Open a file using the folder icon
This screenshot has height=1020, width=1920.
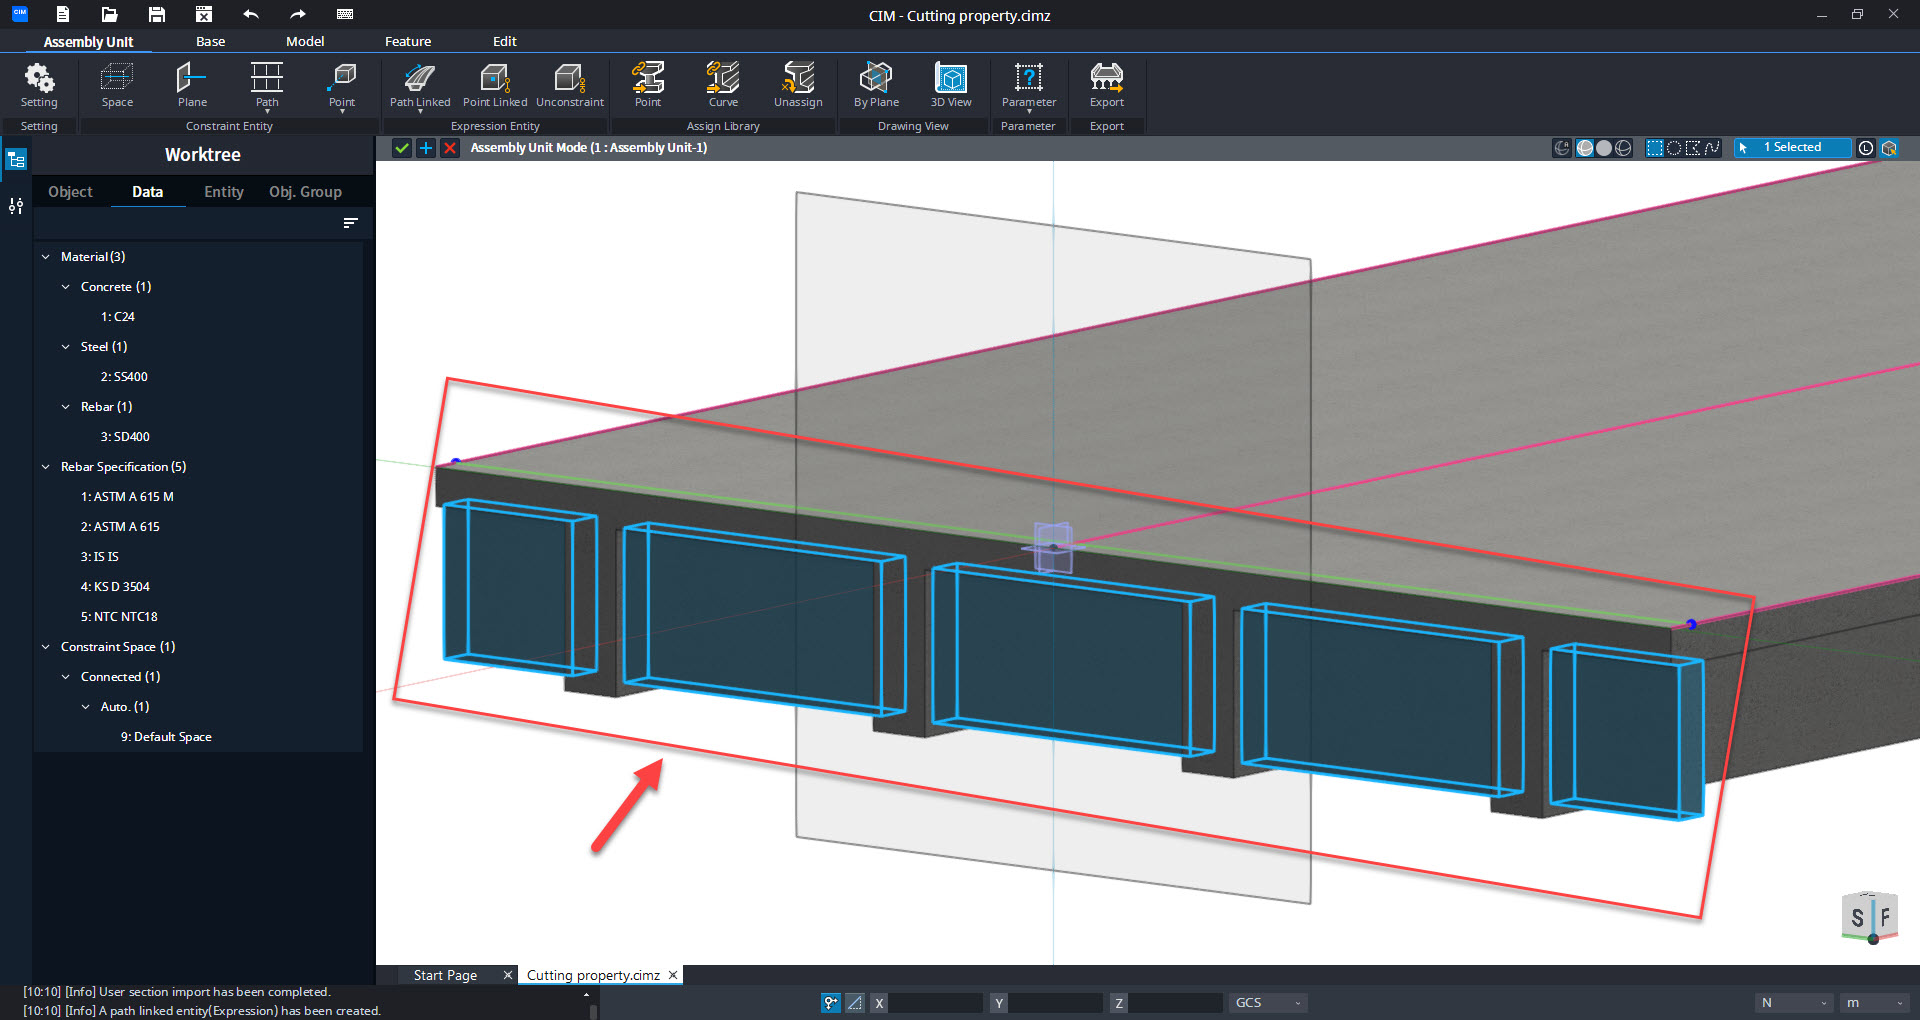pos(110,14)
